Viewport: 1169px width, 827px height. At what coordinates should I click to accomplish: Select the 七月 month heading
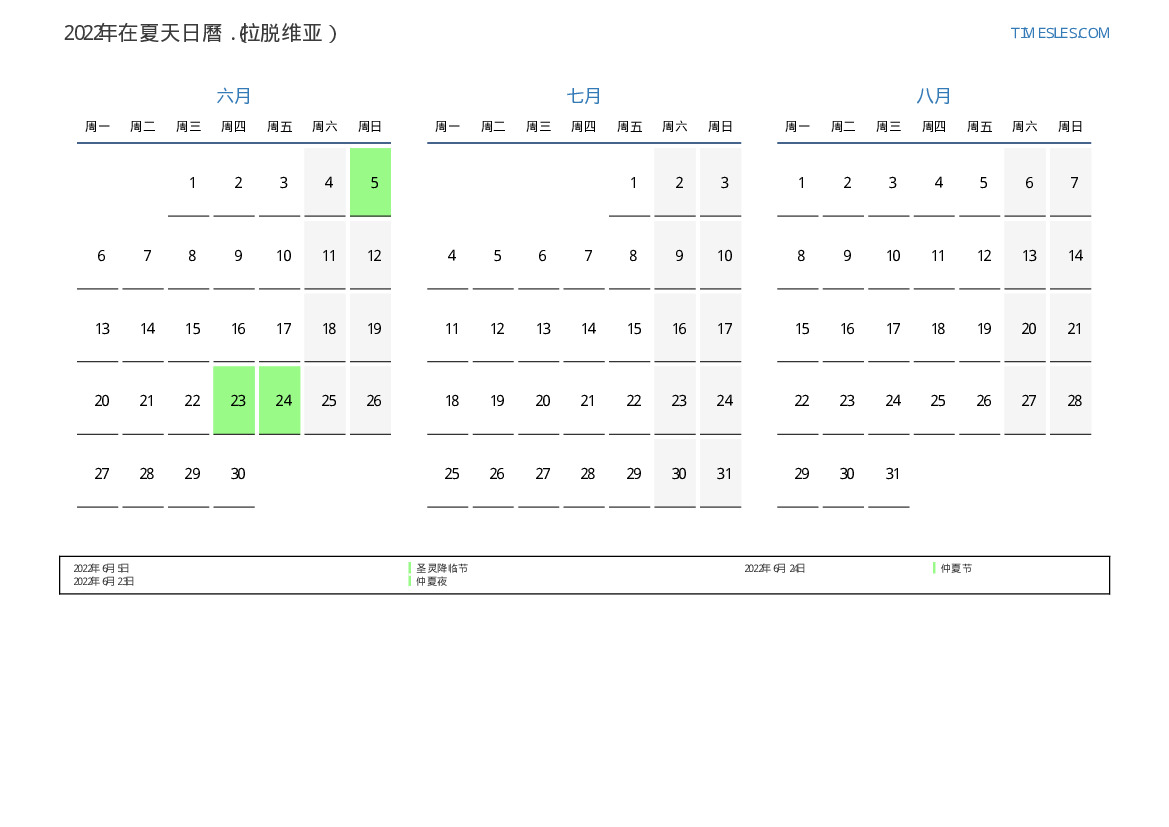click(584, 95)
